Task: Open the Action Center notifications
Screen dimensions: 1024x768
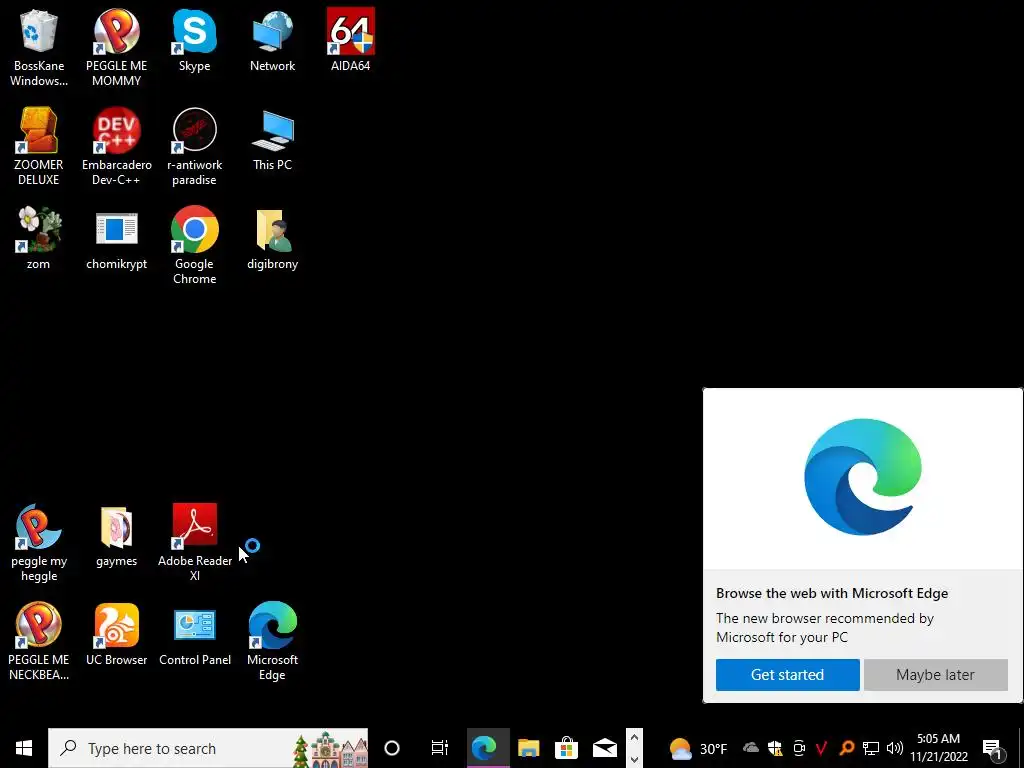Action: point(993,748)
